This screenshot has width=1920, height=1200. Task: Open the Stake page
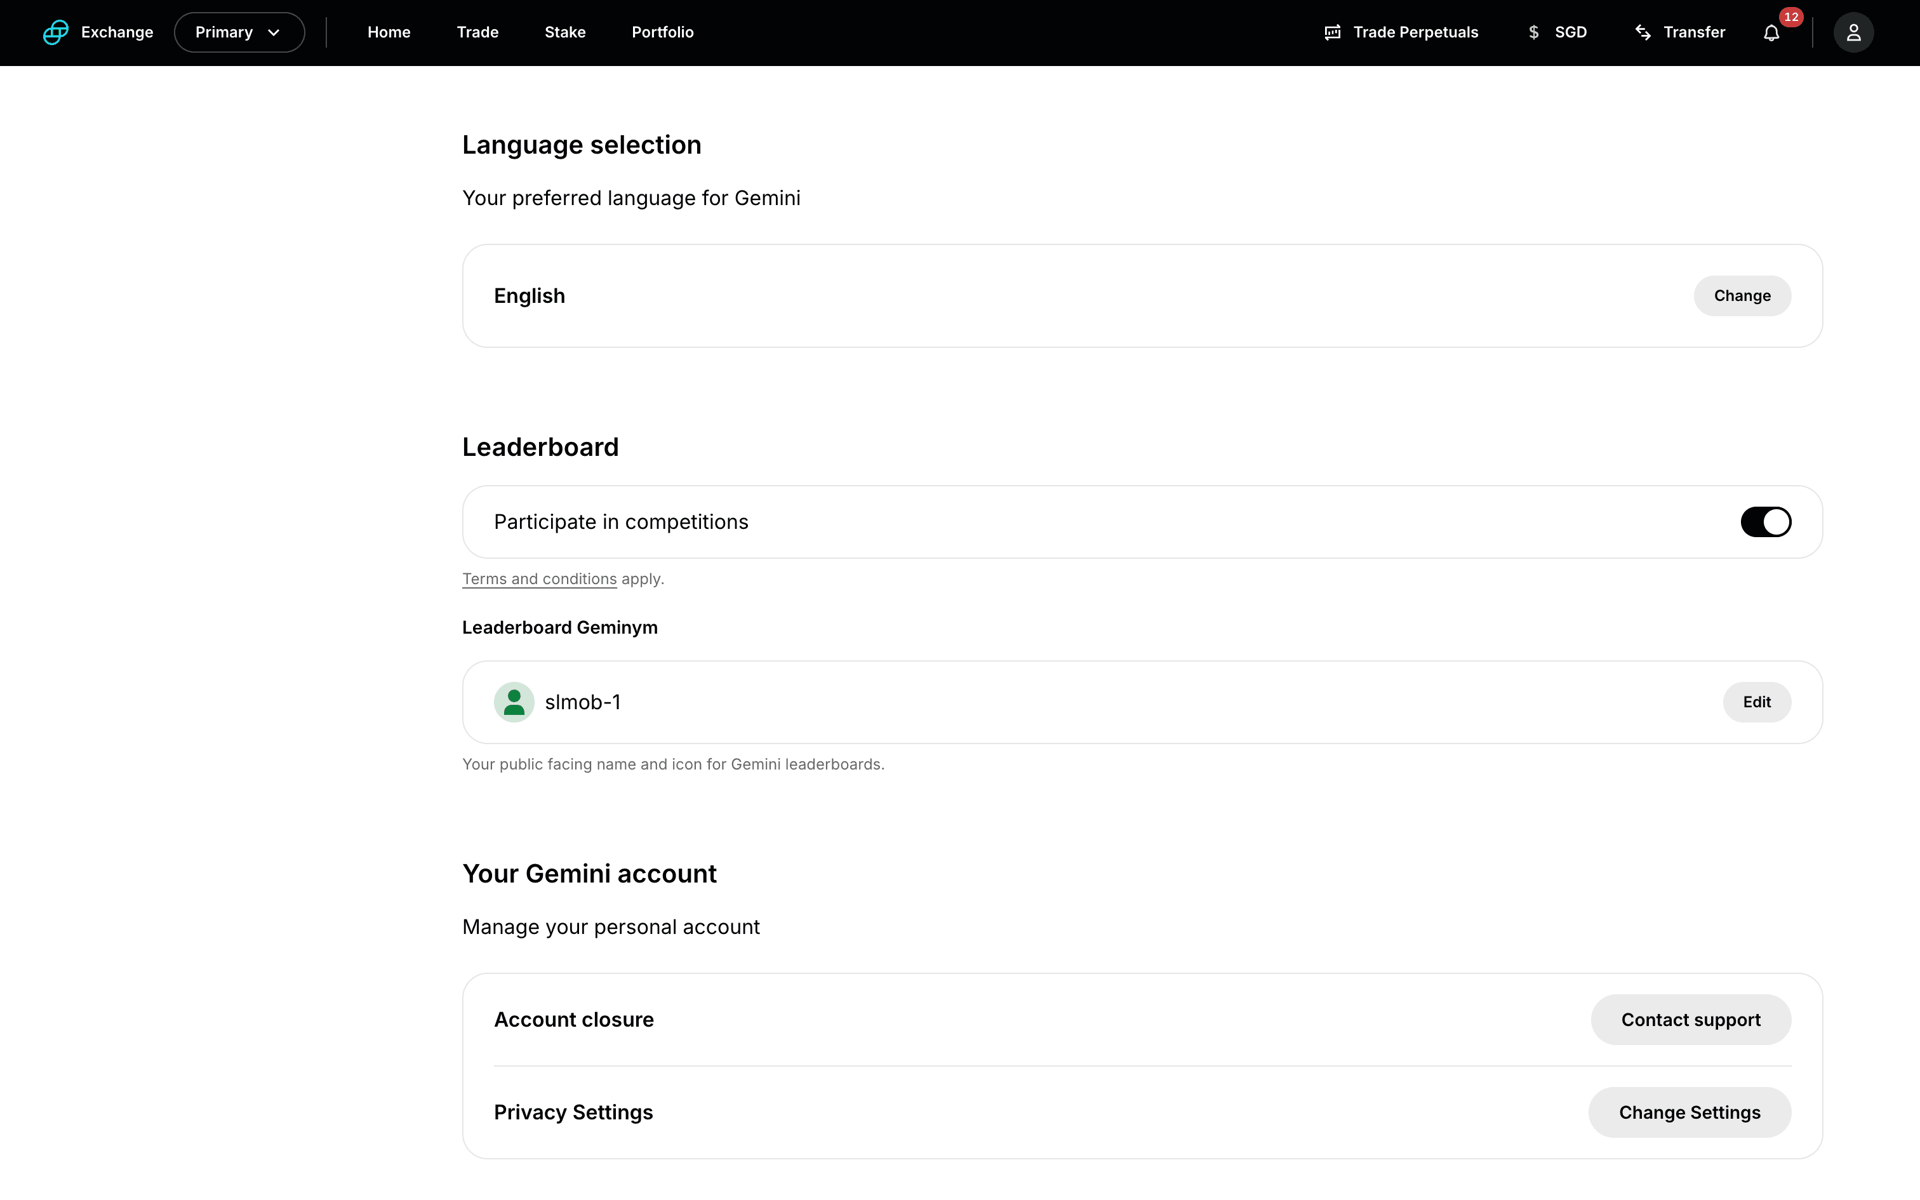tap(565, 32)
